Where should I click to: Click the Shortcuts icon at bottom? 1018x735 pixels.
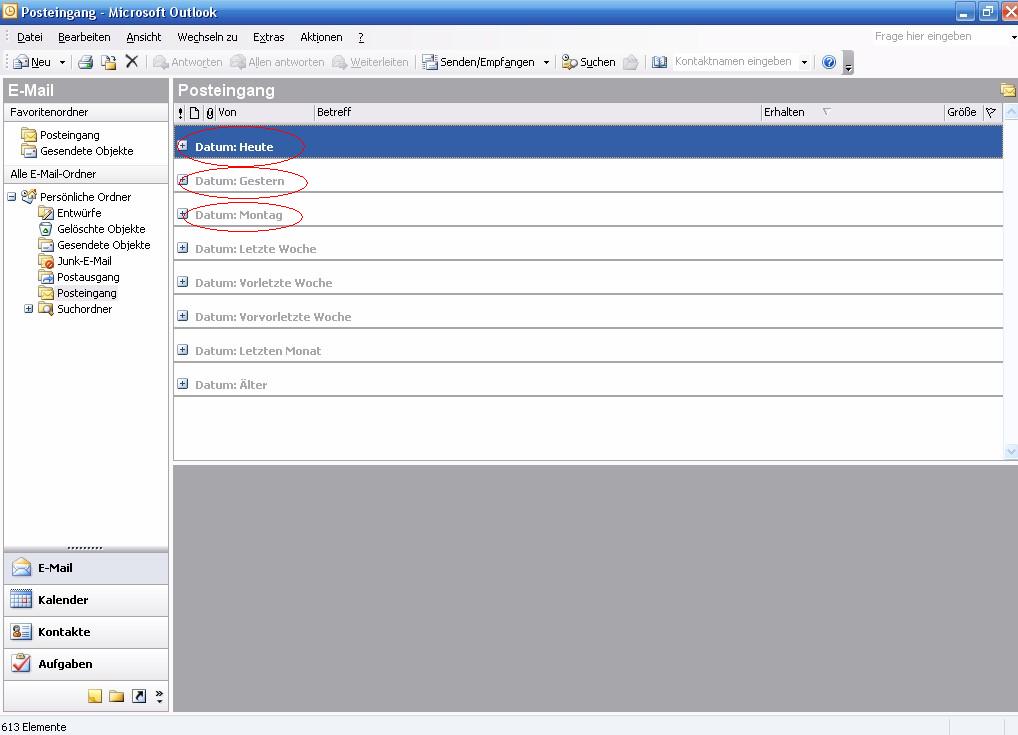click(x=139, y=696)
